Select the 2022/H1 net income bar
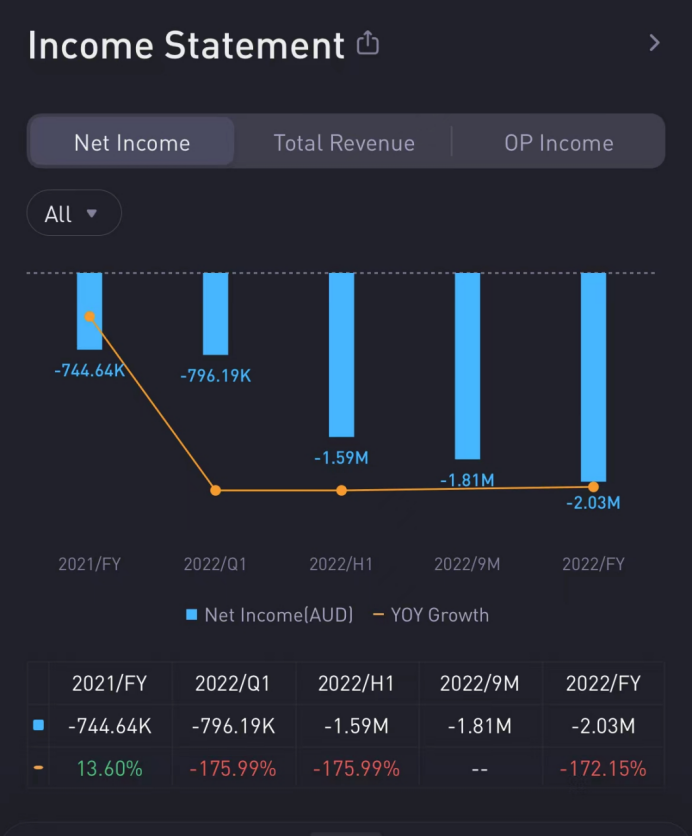The image size is (692, 837). 341,355
